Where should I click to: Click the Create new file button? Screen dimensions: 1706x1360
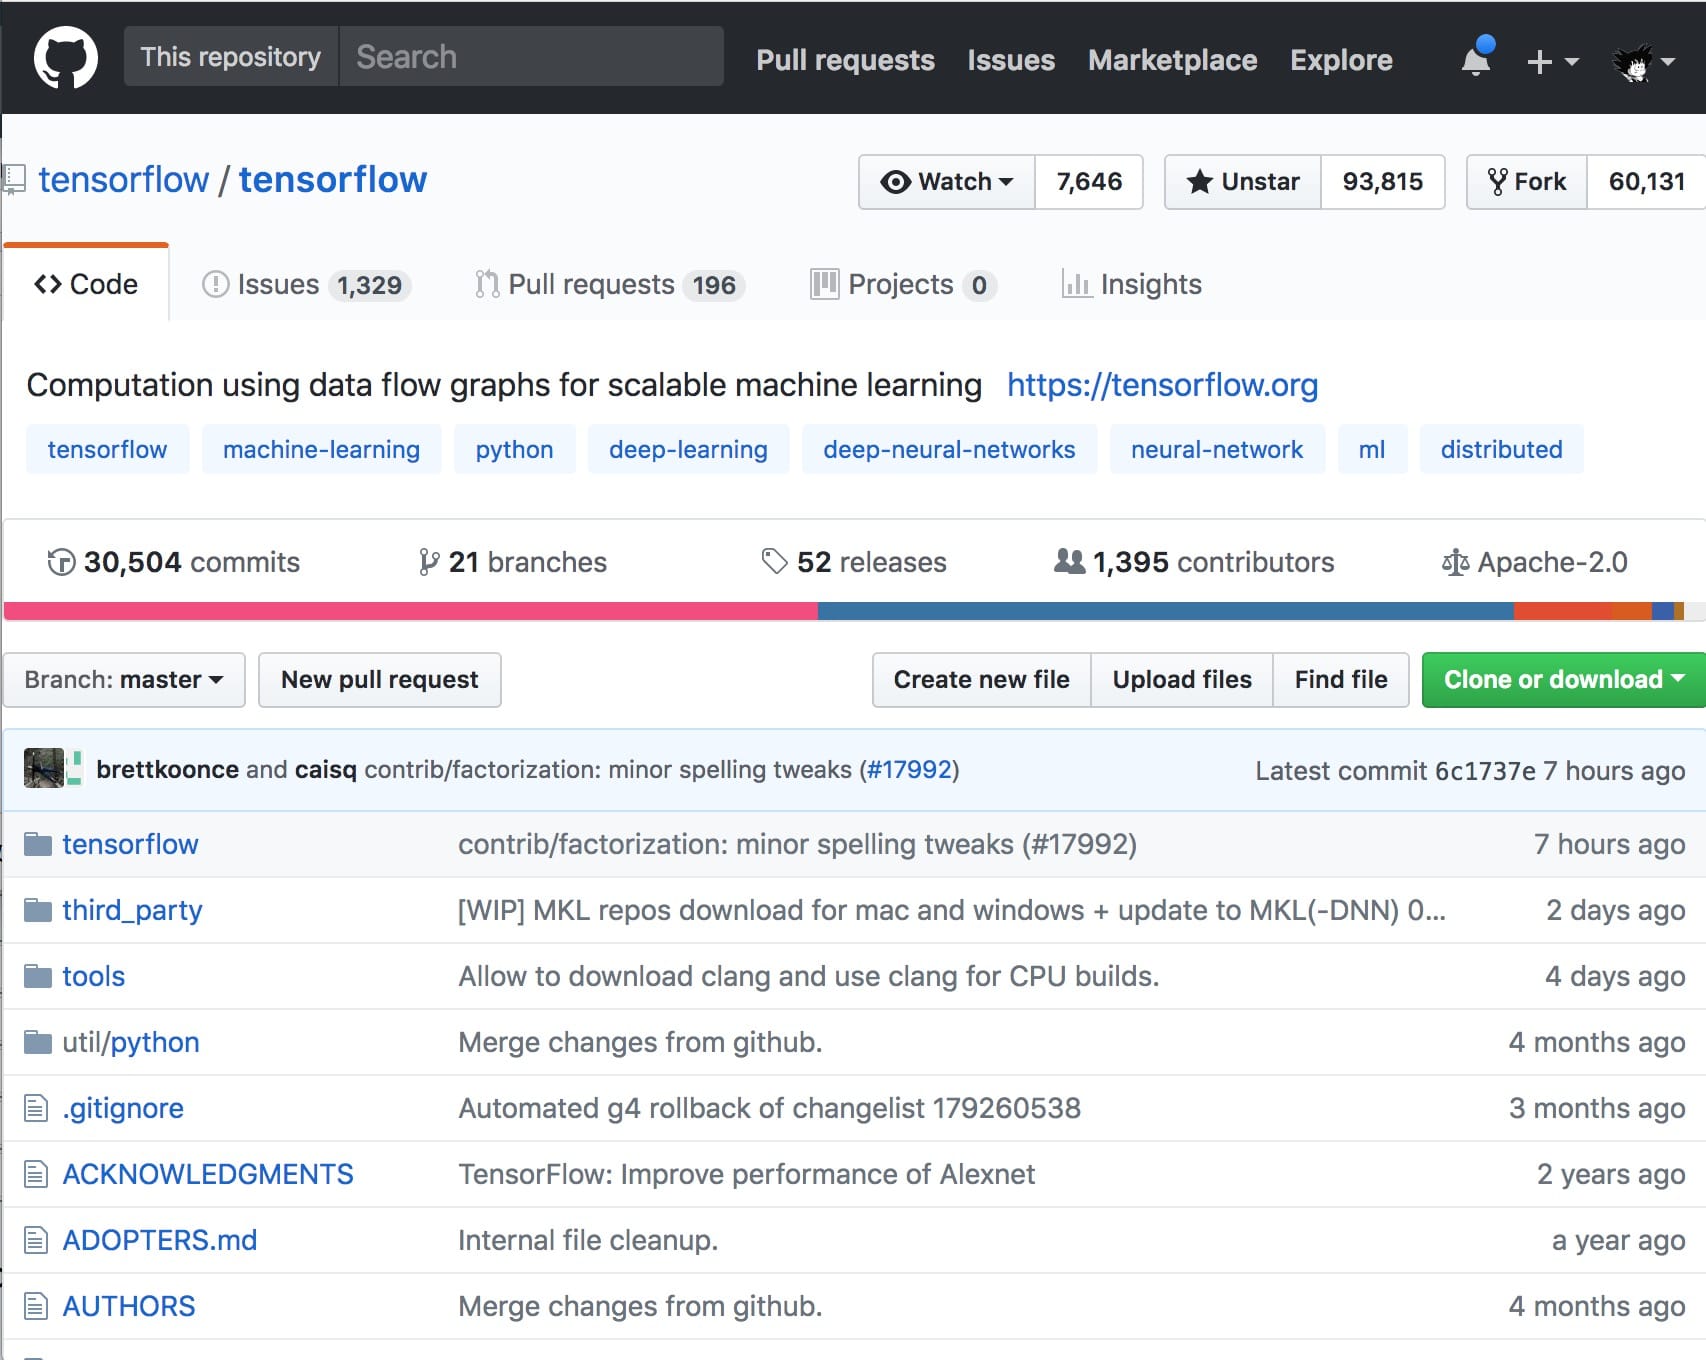coord(981,680)
